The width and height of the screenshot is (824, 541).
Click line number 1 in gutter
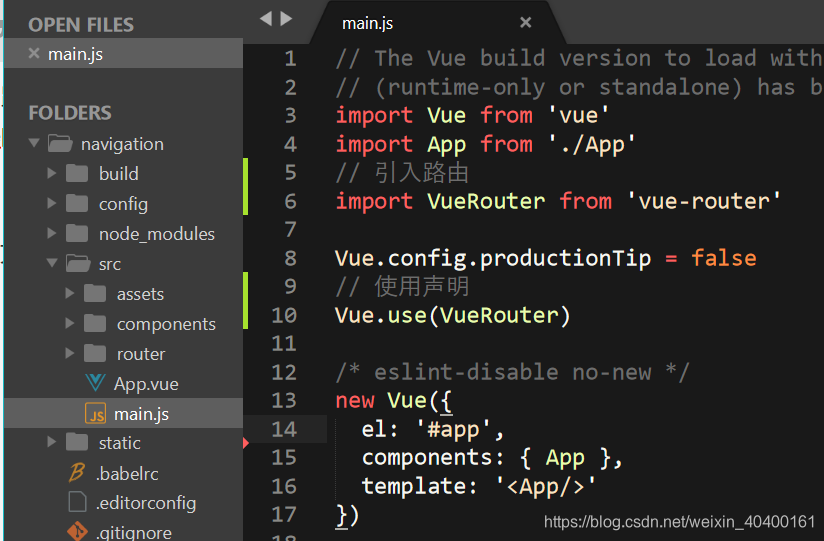tap(290, 58)
